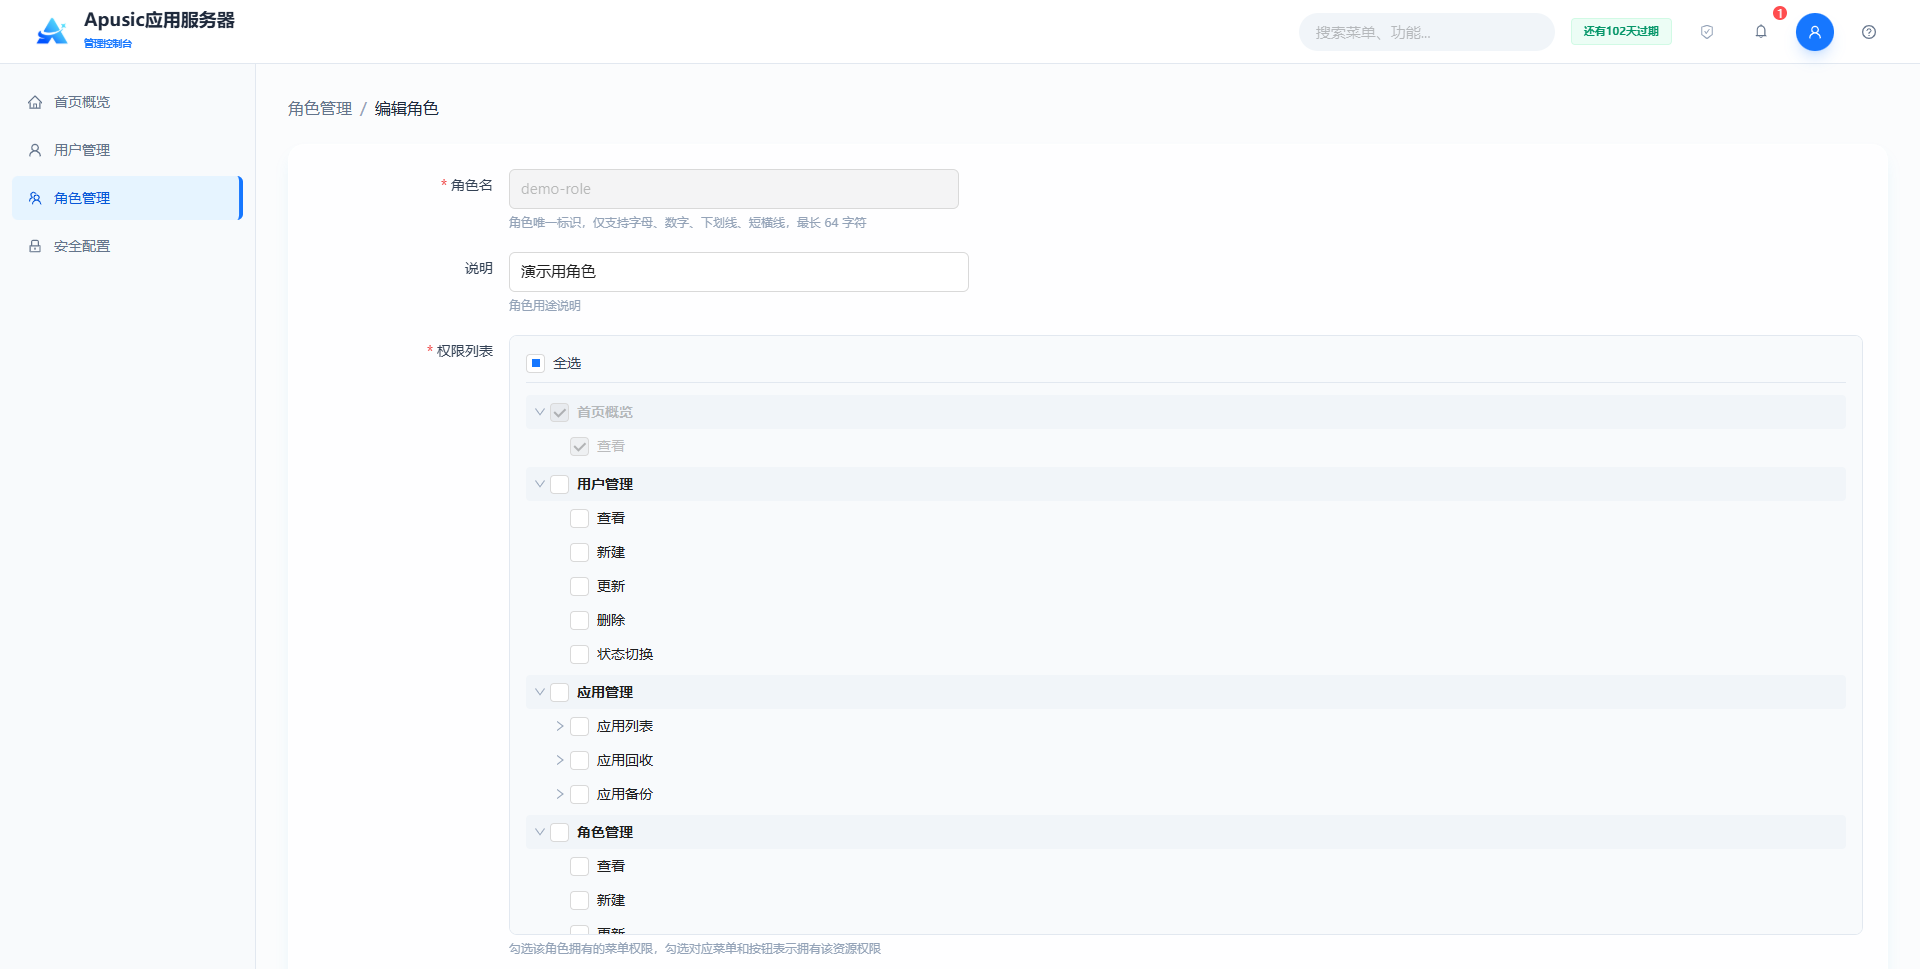Click the 角色管理 breadcrumb link
Screen dimensions: 1920x969
(x=320, y=108)
